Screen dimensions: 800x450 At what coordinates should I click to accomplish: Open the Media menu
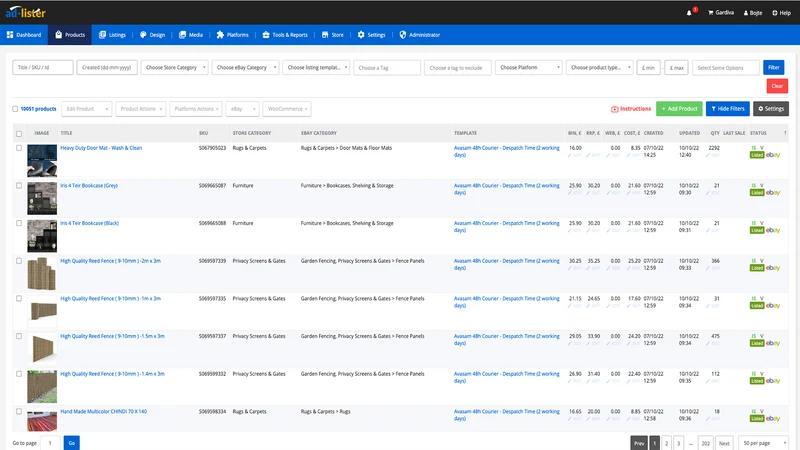(191, 35)
